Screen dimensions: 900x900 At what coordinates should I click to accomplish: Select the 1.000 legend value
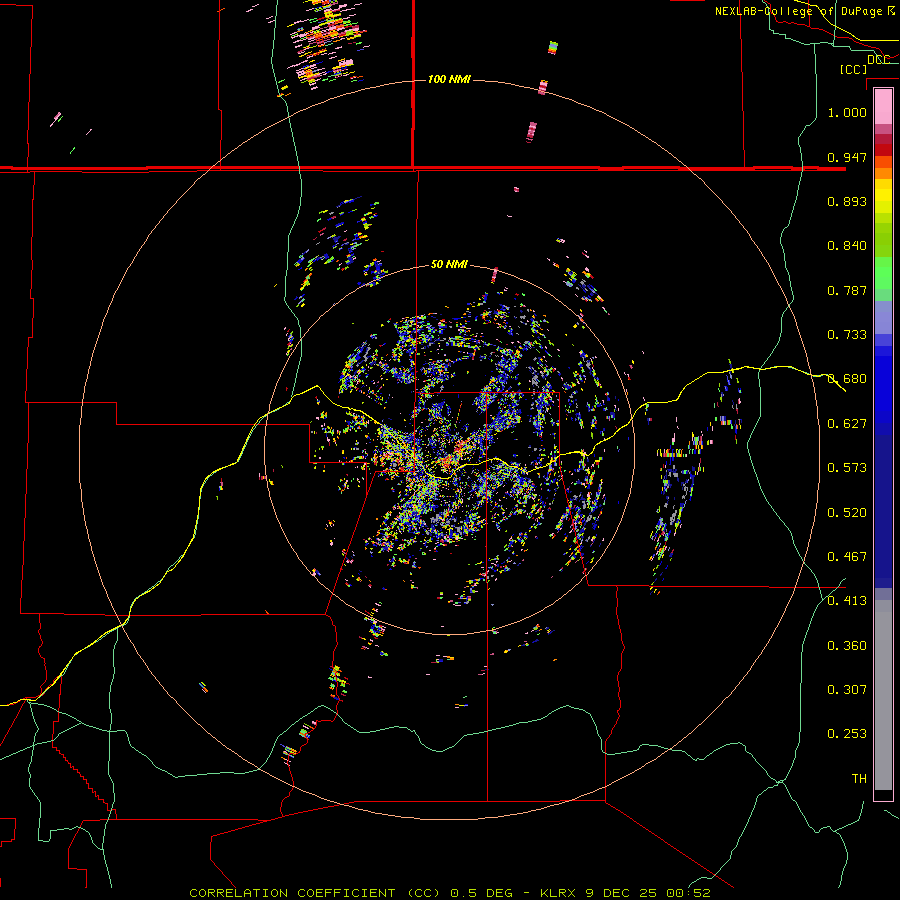847,112
